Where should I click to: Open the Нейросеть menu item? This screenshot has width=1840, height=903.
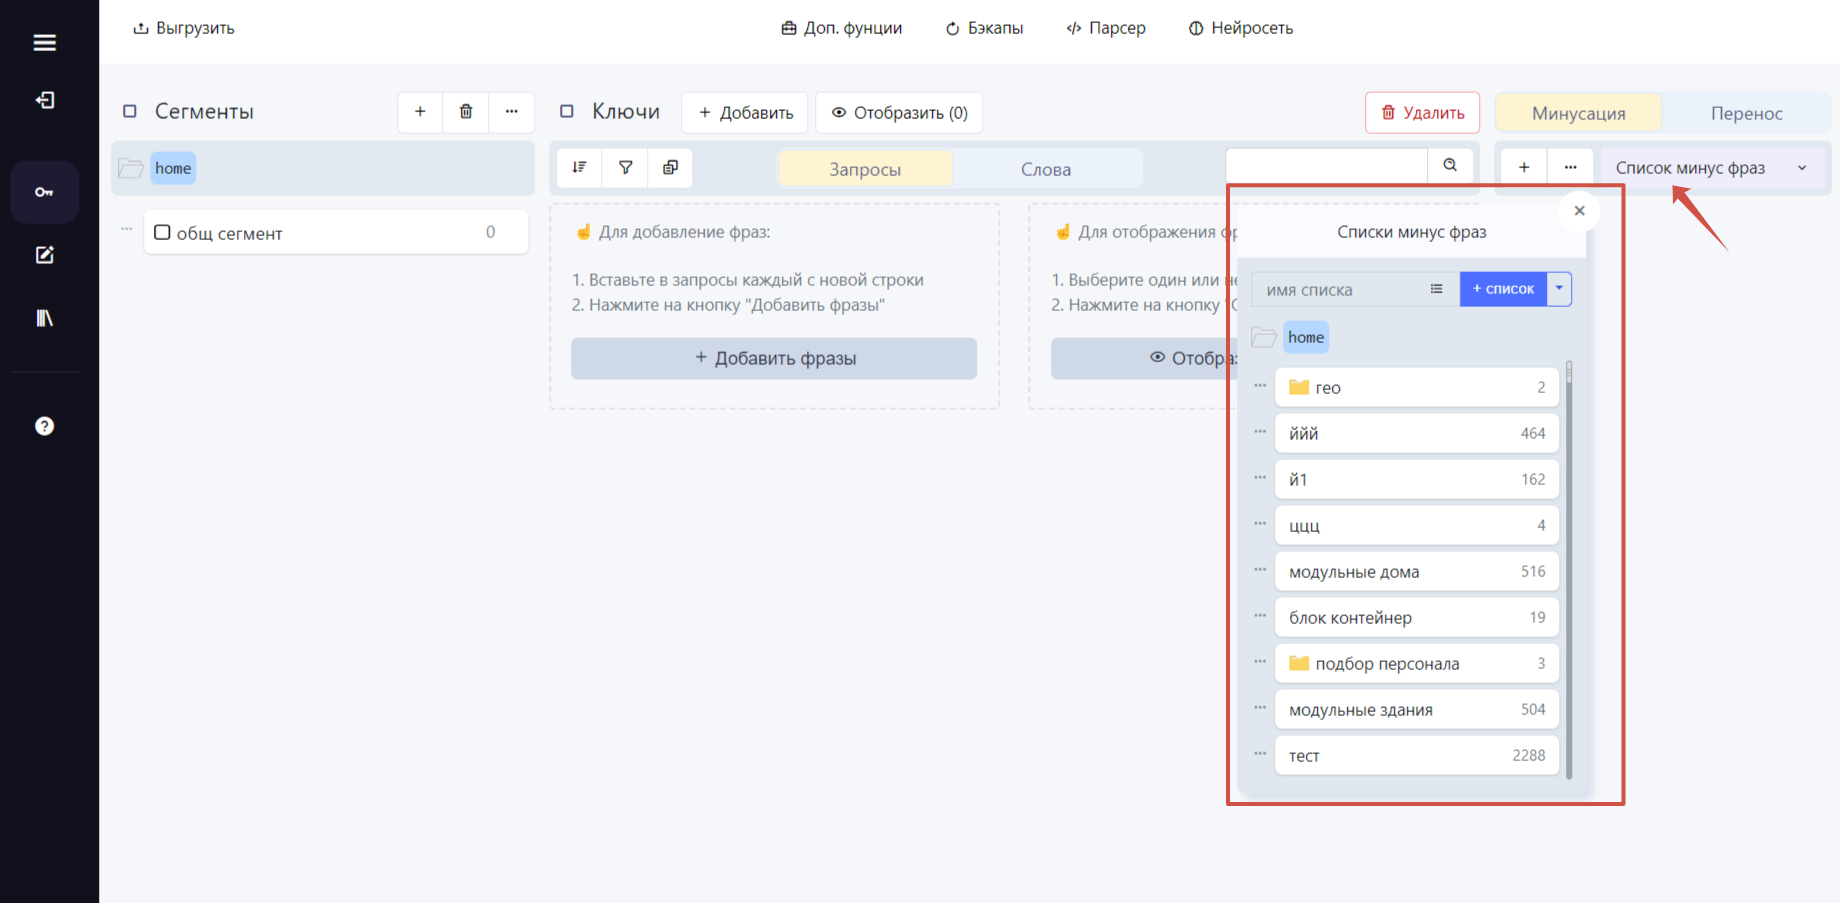1240,28
